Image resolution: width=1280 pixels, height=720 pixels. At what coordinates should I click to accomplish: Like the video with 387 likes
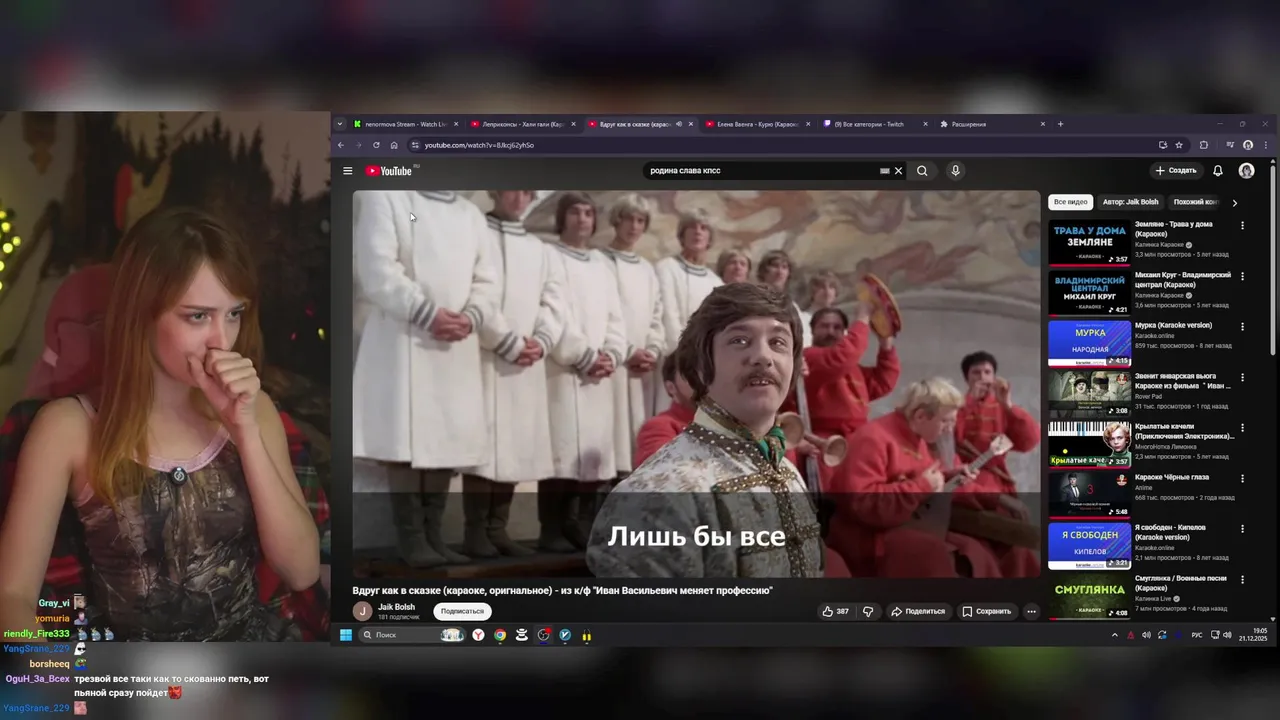click(835, 611)
